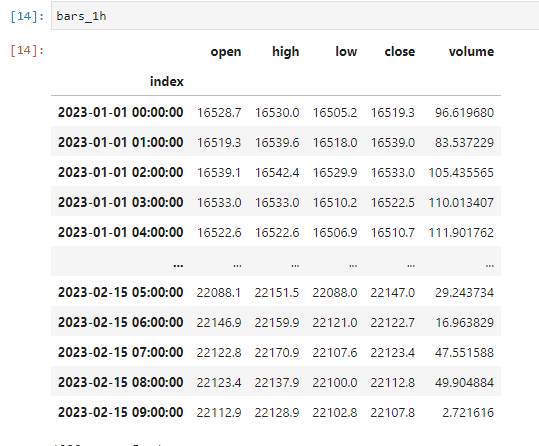Click volume value 110.013407
The width and height of the screenshot is (539, 446).
461,203
